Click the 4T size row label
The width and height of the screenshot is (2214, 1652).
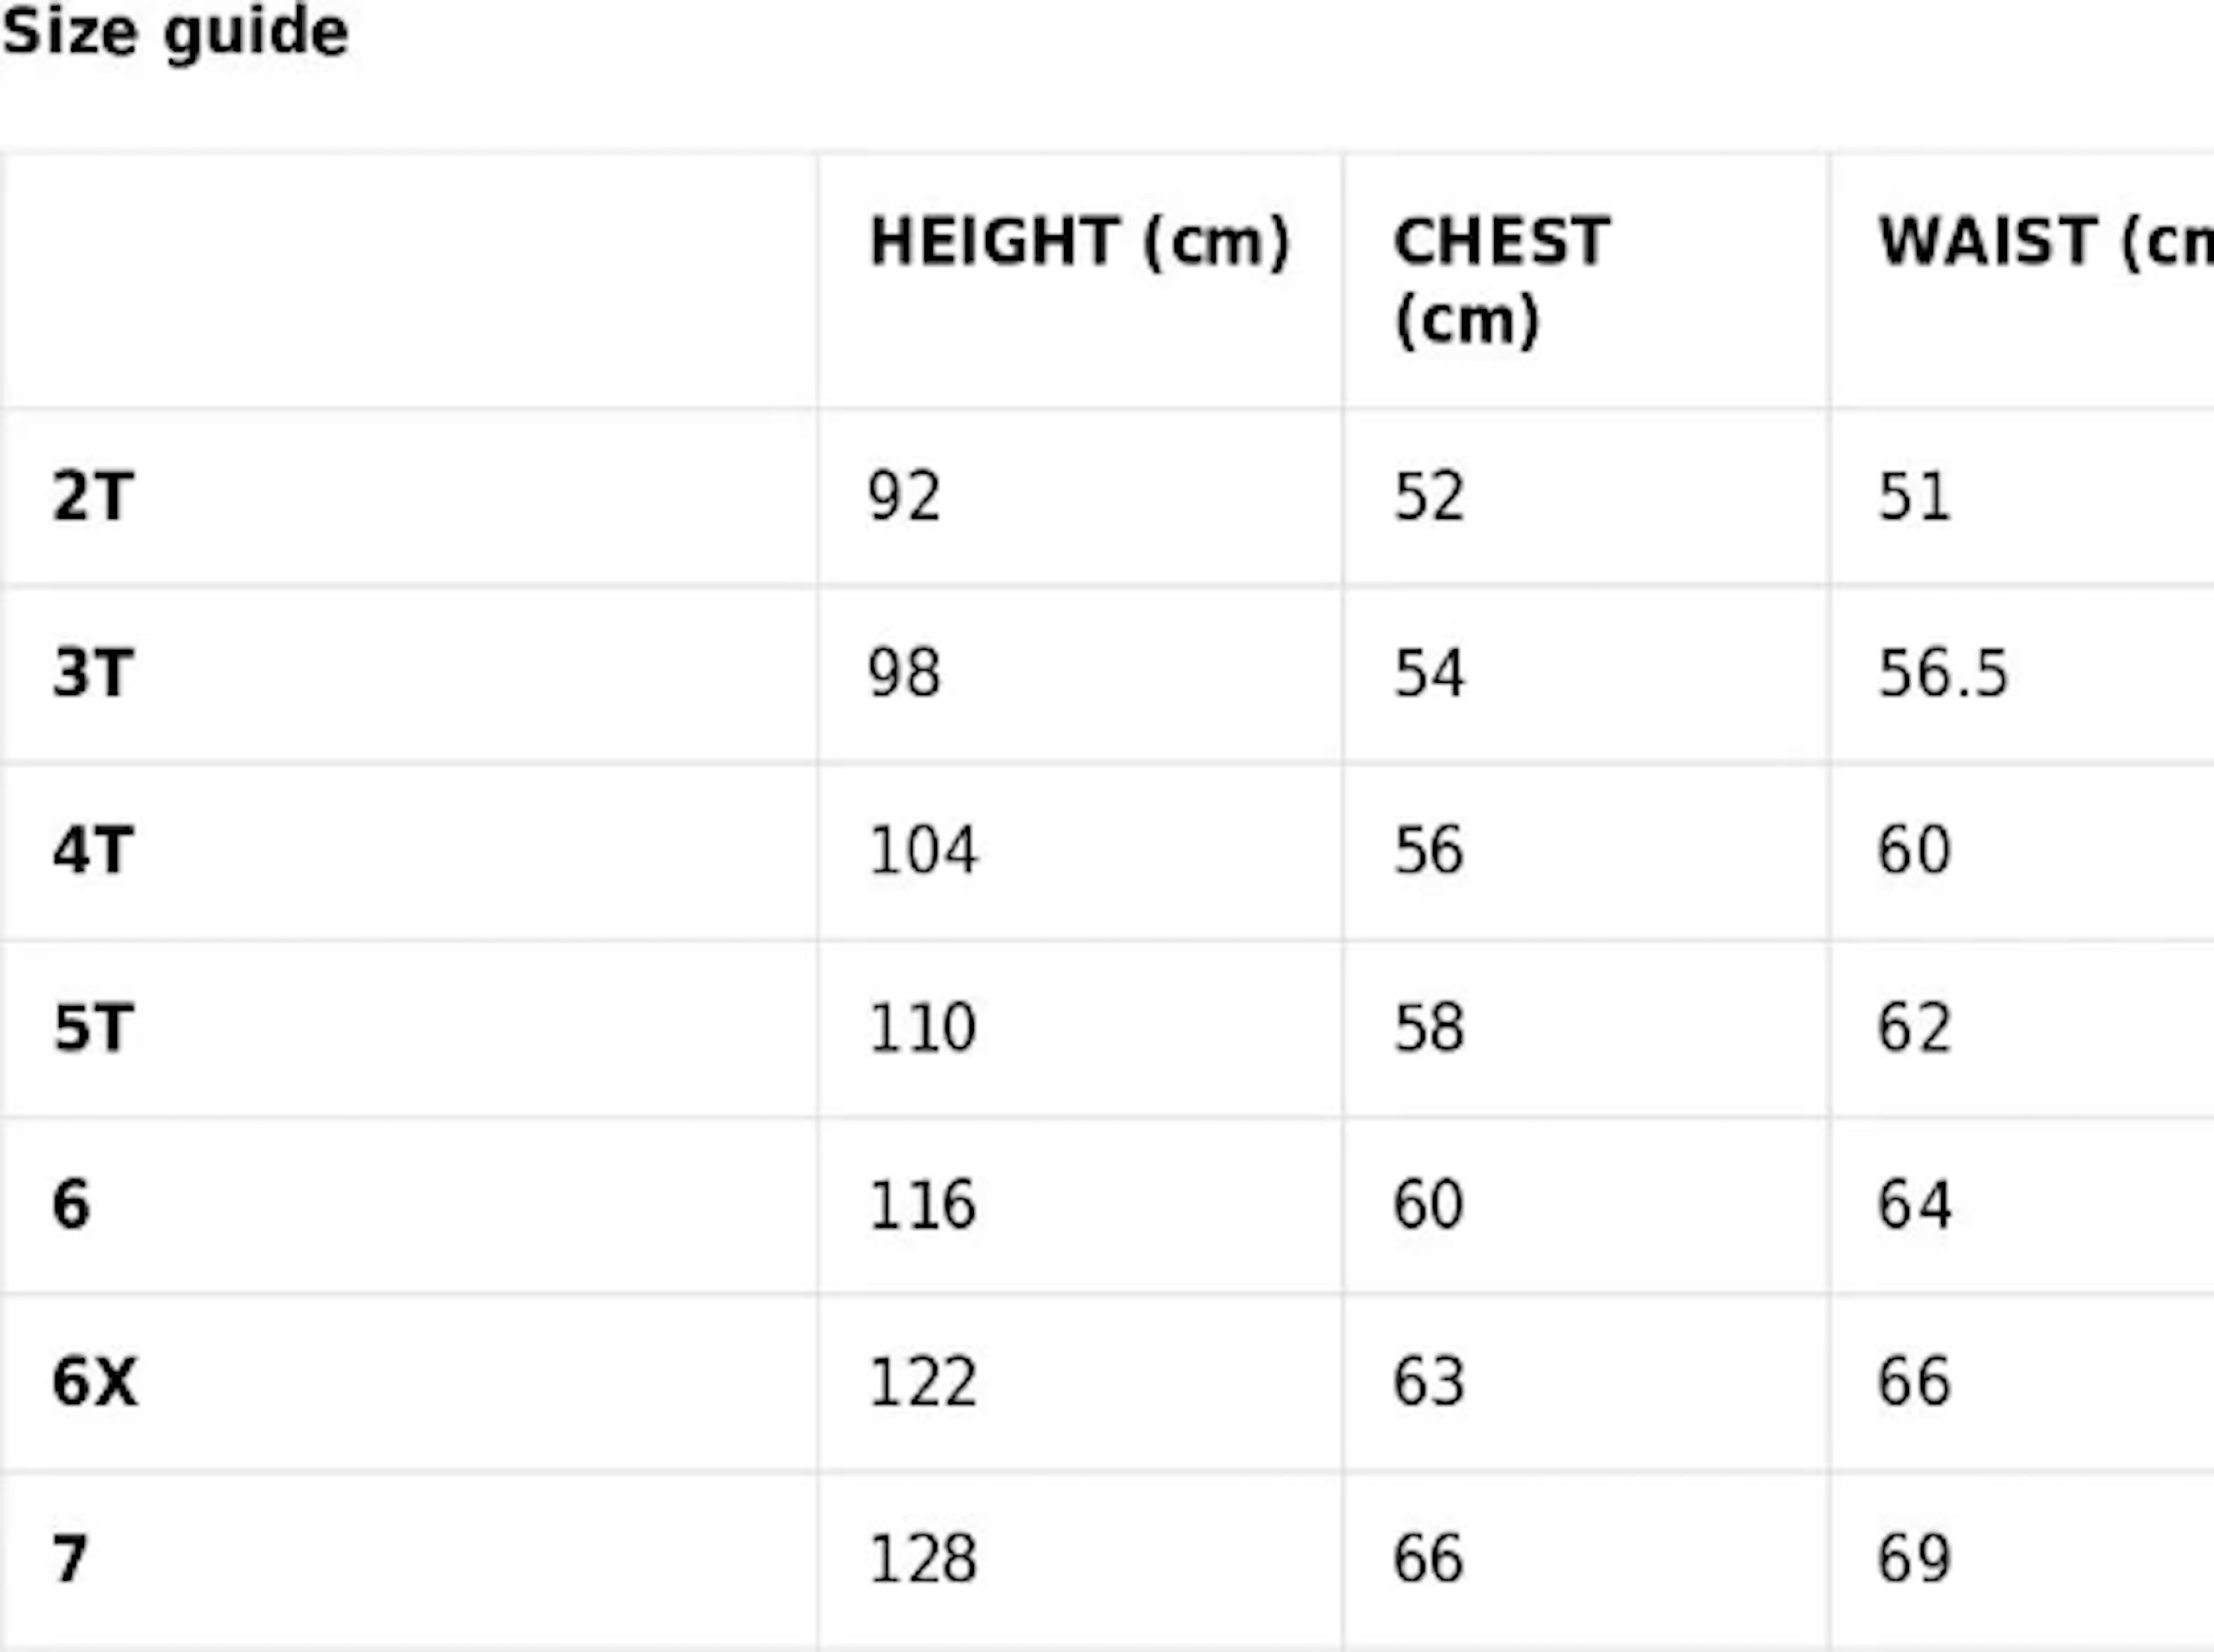tap(92, 850)
